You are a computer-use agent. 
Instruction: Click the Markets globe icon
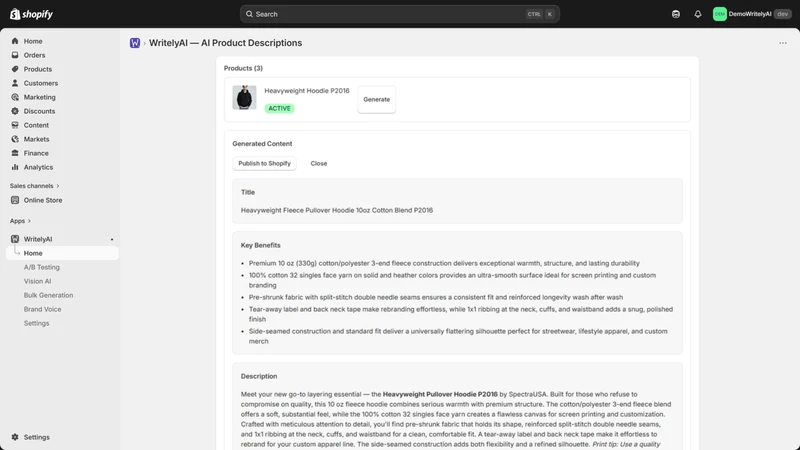pos(15,139)
